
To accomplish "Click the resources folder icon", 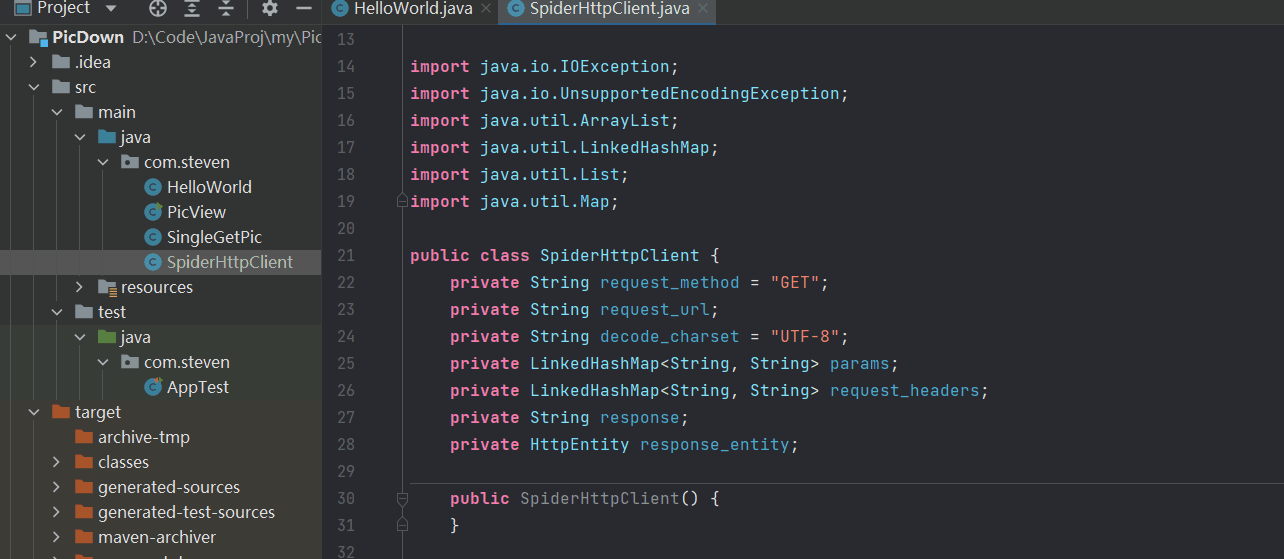I will 107,287.
